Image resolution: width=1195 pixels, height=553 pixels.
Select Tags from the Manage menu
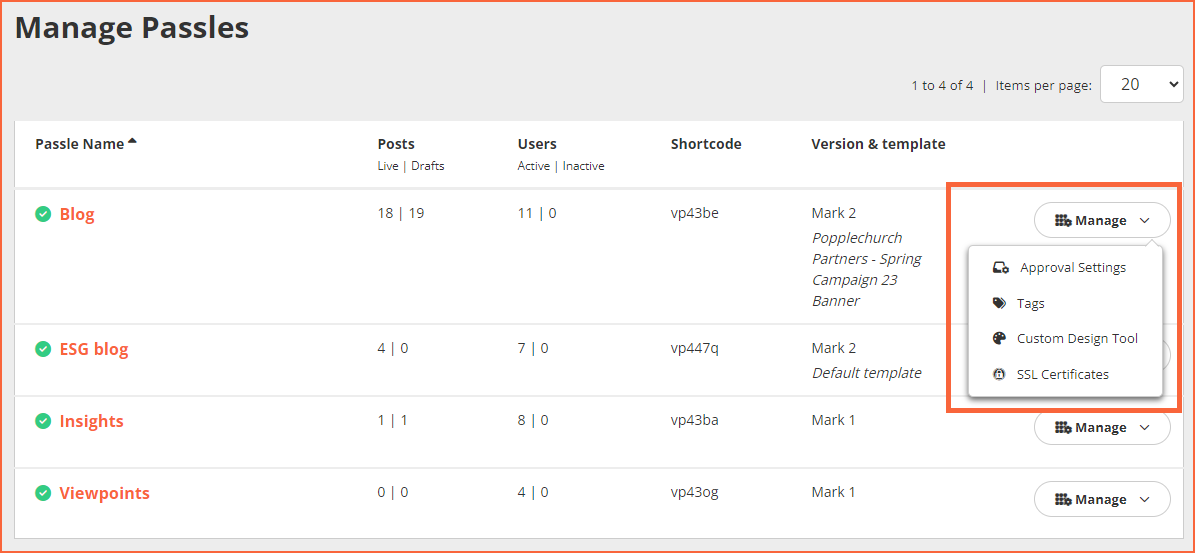1065,303
